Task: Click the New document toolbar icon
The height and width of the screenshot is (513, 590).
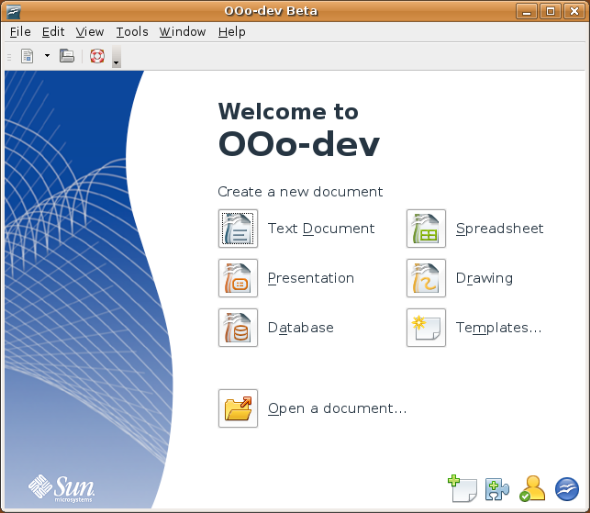Action: [27, 56]
